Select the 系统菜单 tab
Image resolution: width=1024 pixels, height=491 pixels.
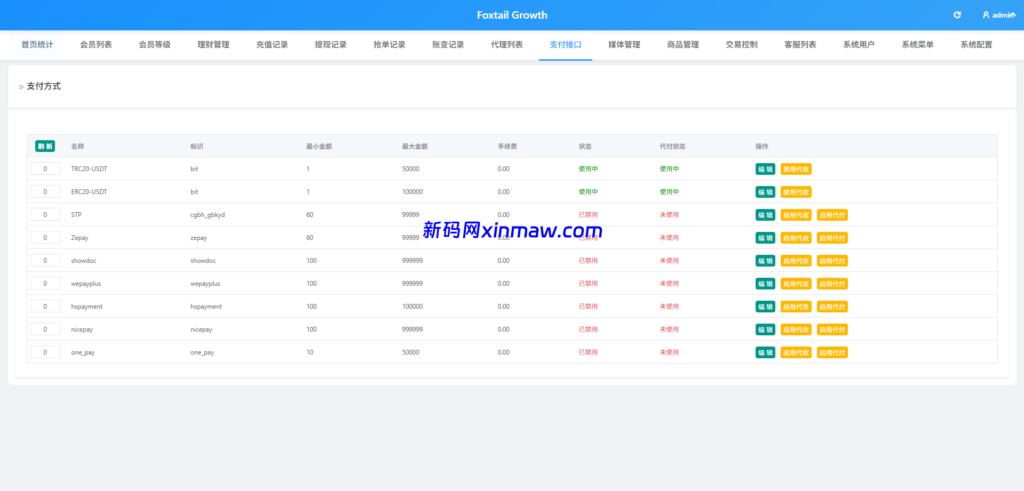pyautogui.click(x=918, y=45)
